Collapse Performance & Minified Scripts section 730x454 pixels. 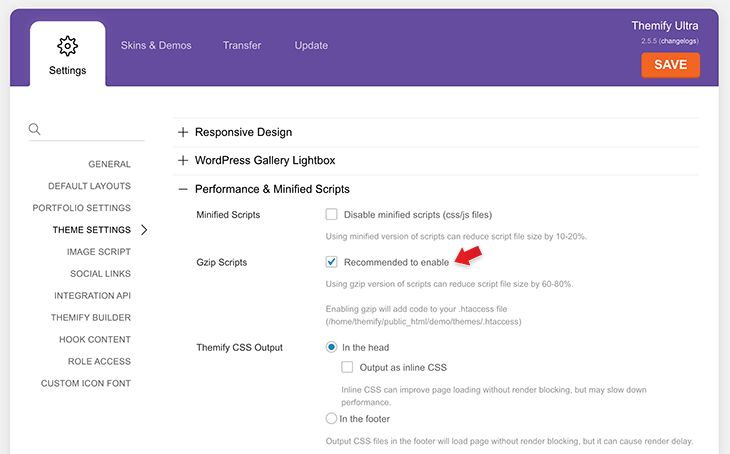tap(272, 189)
